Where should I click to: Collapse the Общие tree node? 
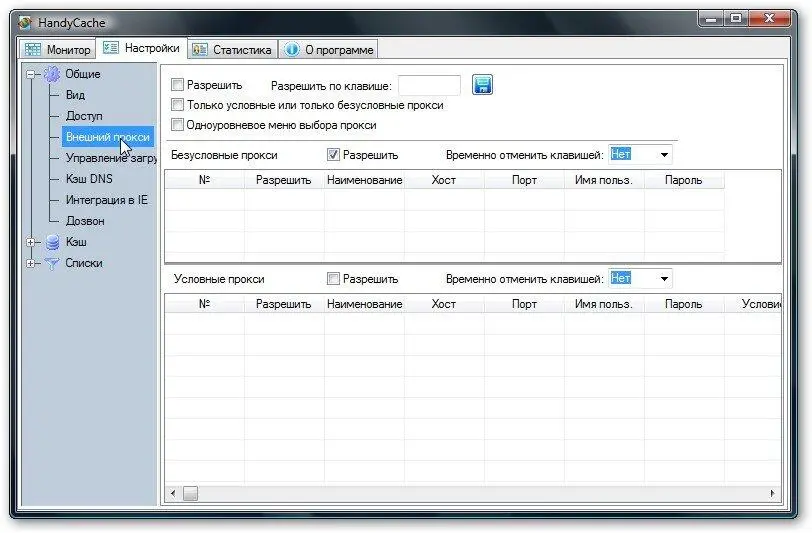[x=32, y=74]
